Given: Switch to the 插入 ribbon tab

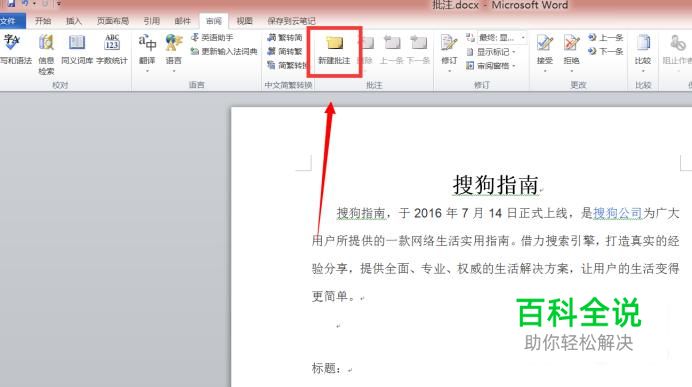Looking at the screenshot, I should tap(74, 21).
